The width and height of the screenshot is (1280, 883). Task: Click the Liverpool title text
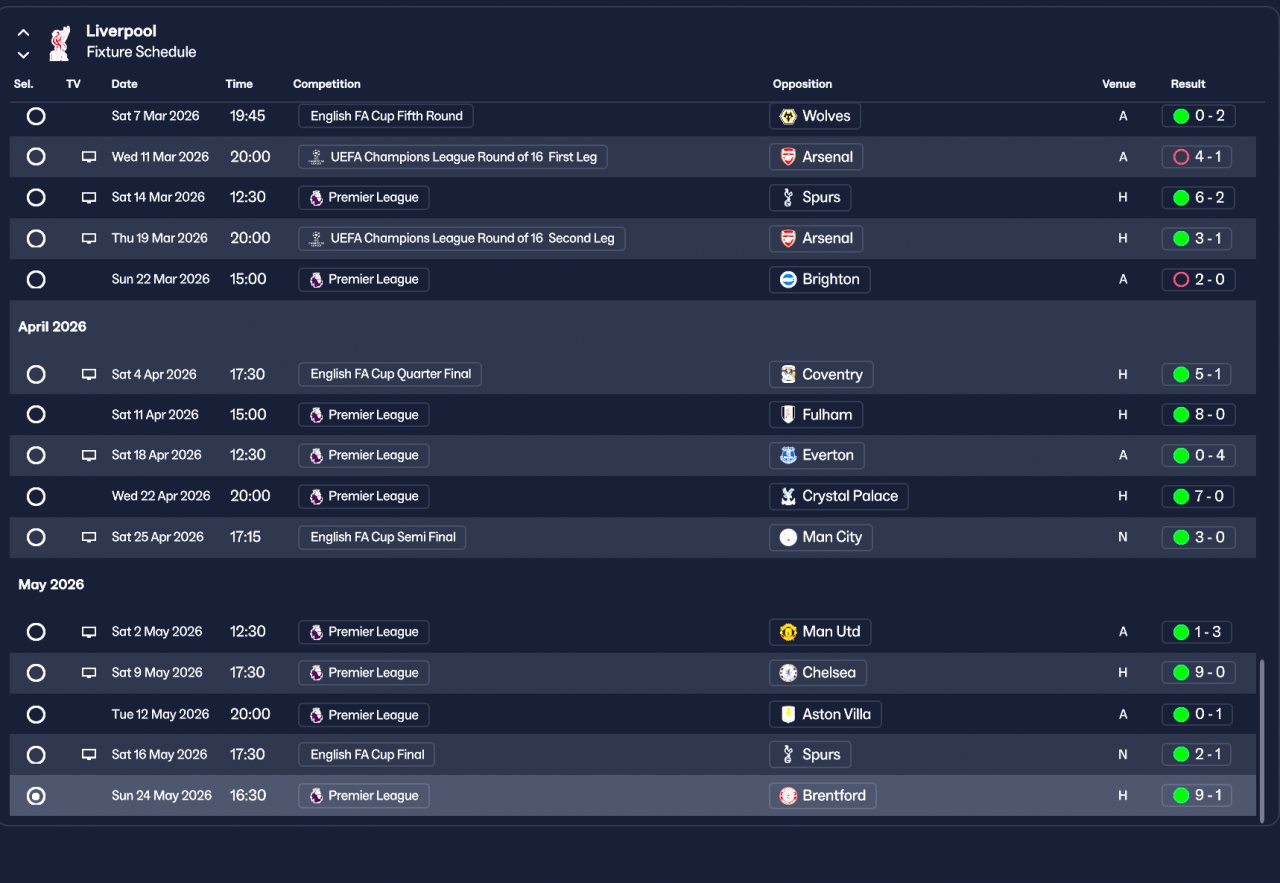coord(121,32)
